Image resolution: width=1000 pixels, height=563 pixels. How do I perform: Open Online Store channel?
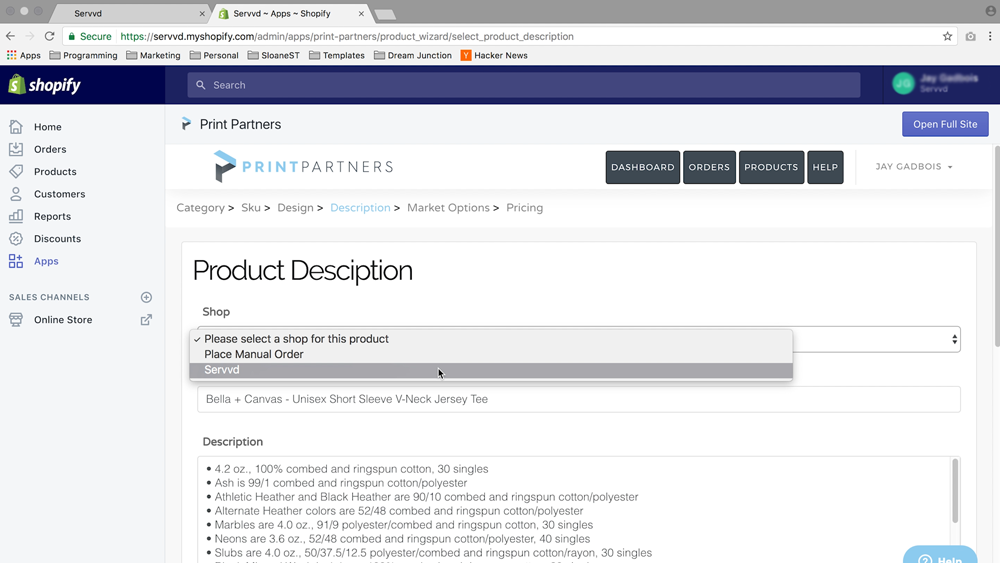(62, 319)
